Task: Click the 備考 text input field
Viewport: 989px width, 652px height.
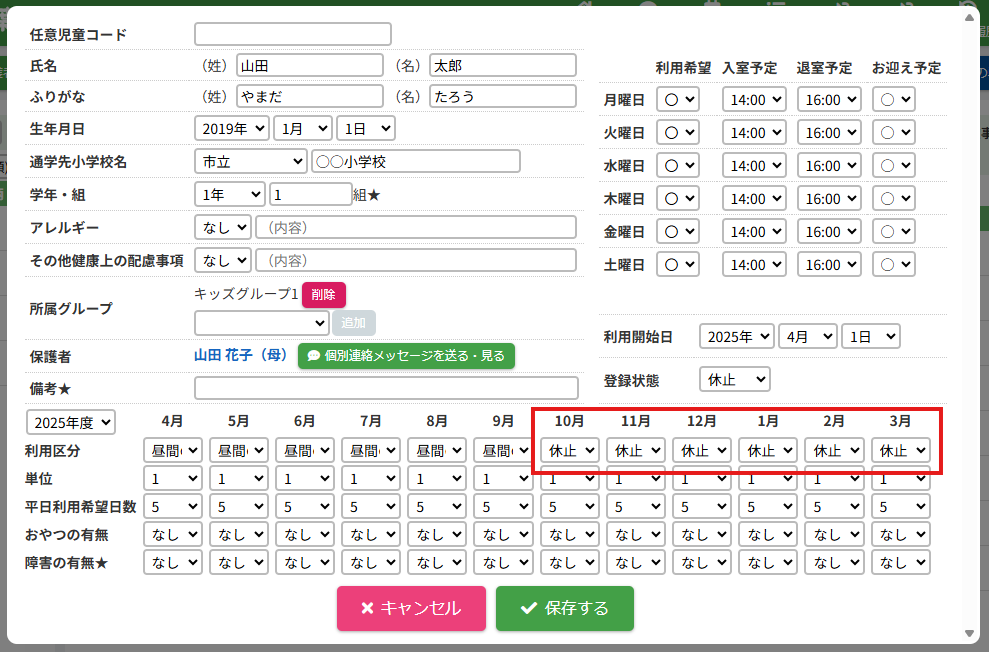Action: (386, 388)
